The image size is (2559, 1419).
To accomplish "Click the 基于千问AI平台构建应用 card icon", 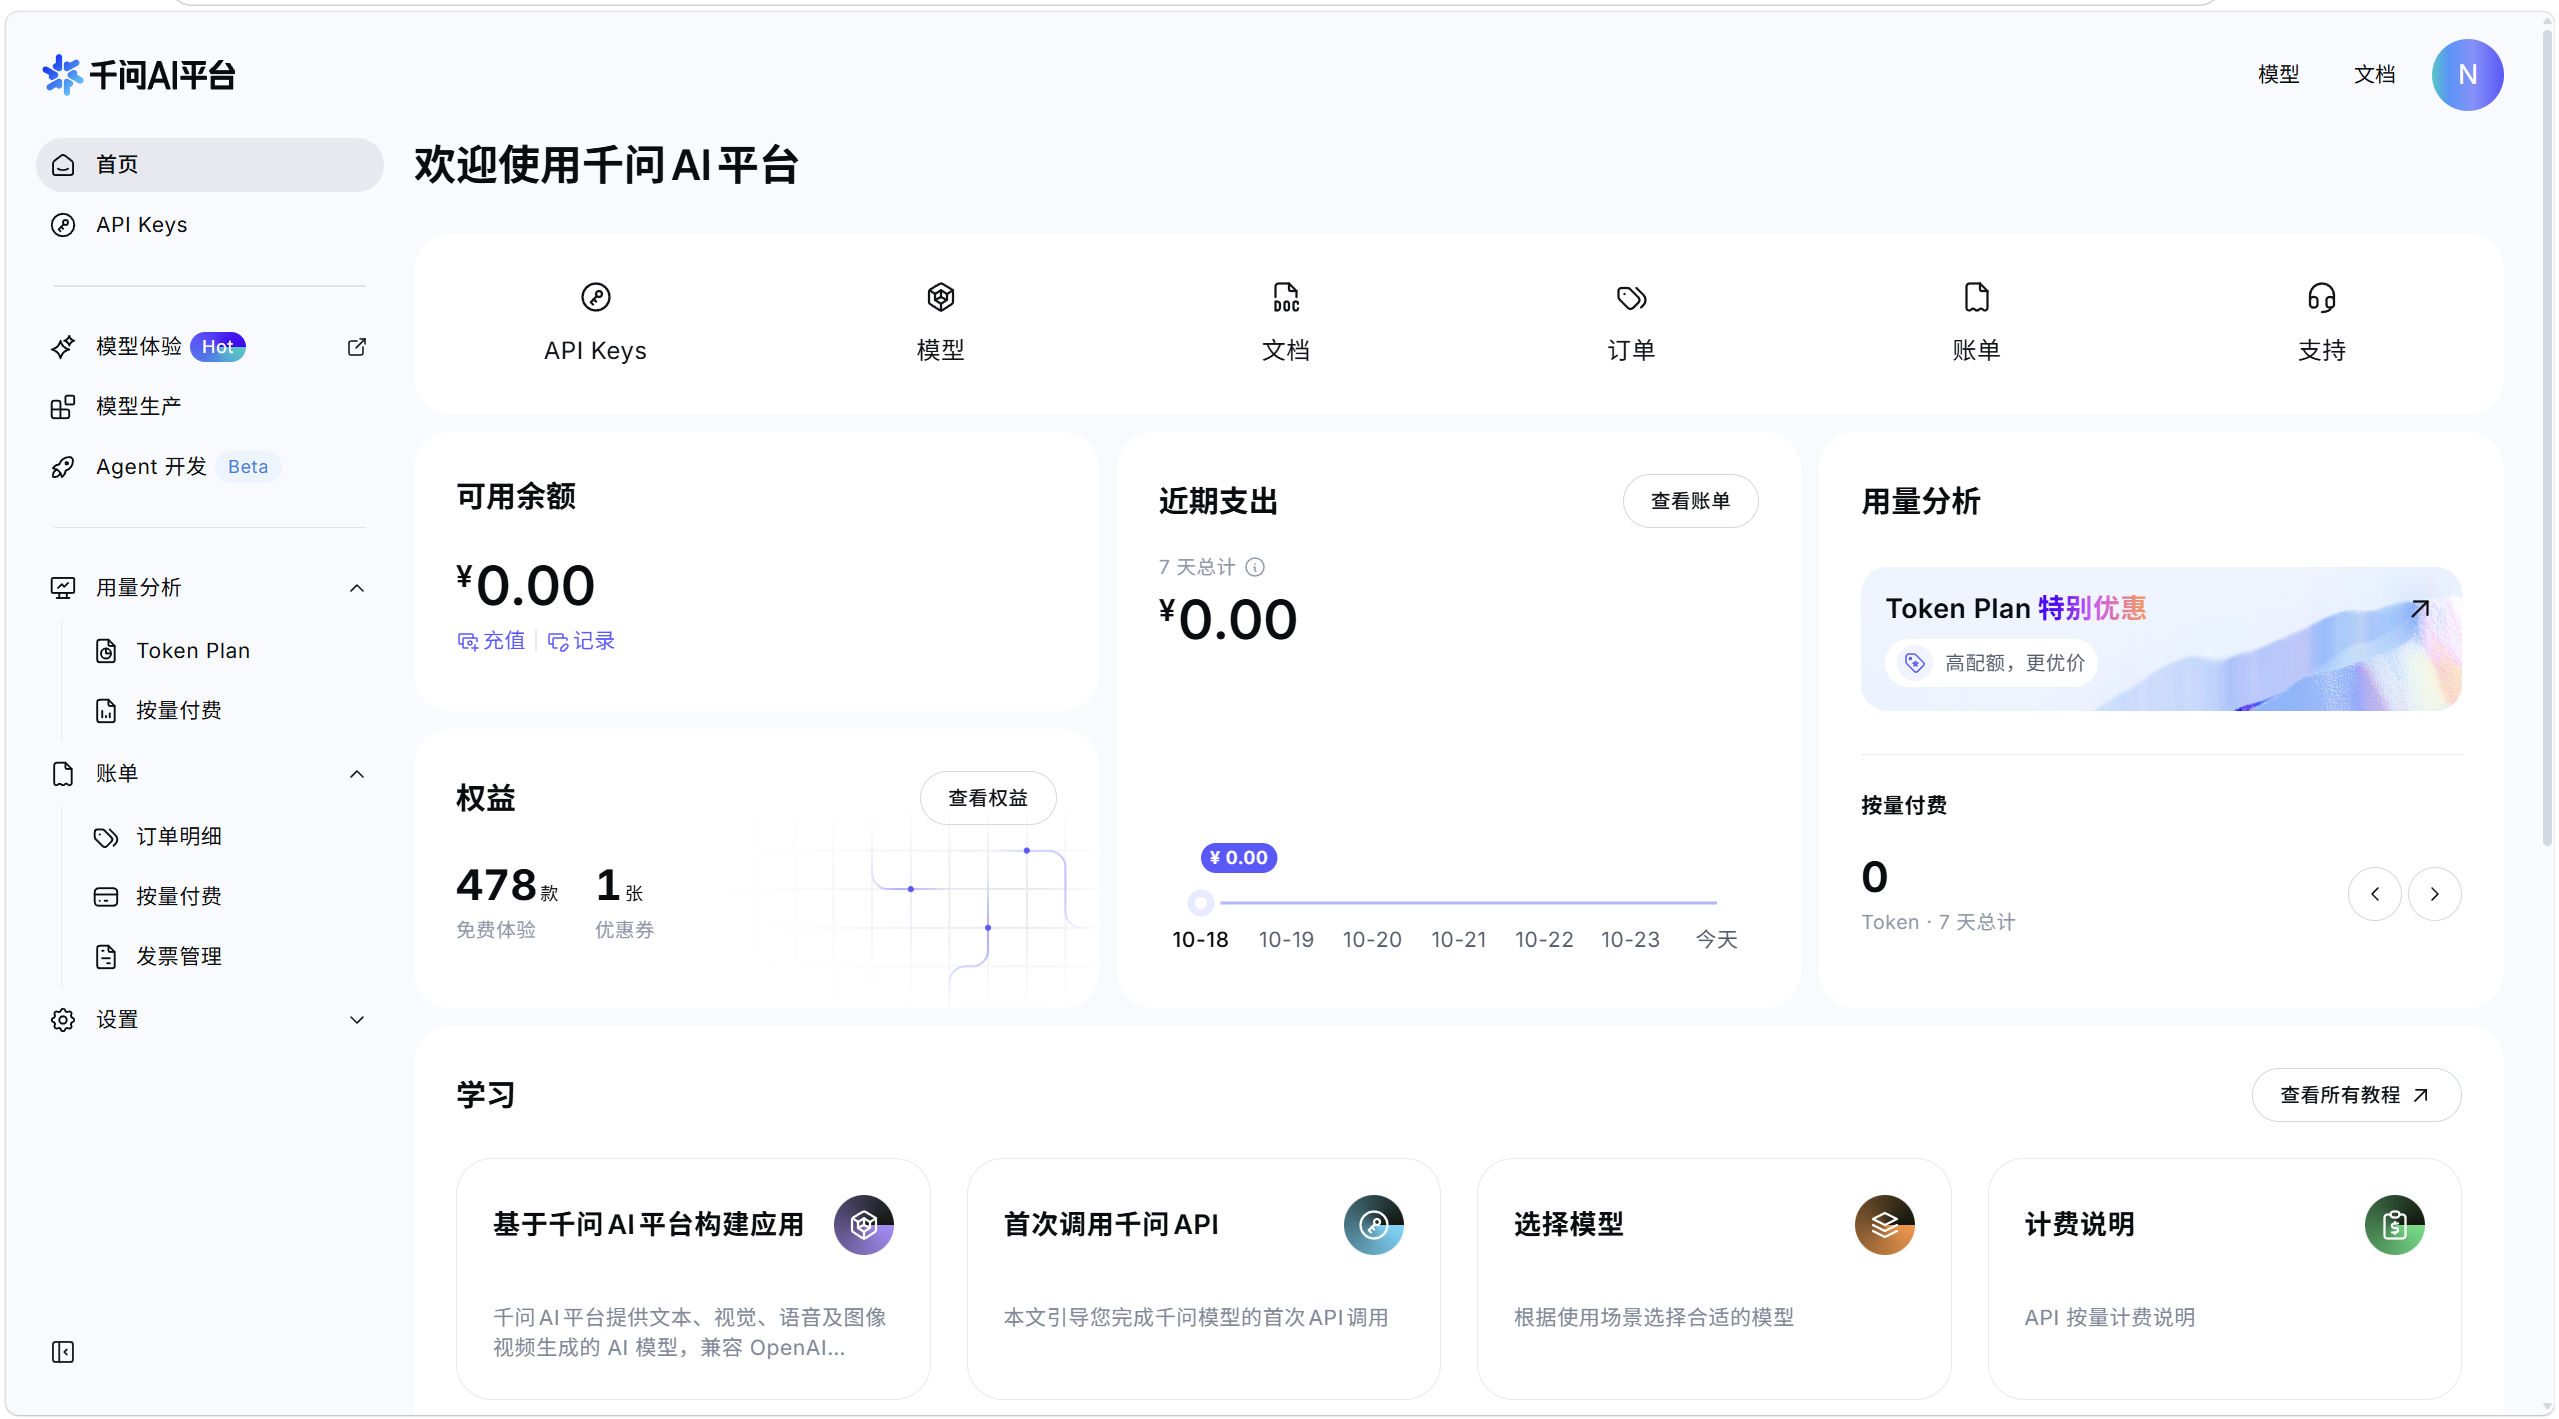I will (x=864, y=1224).
